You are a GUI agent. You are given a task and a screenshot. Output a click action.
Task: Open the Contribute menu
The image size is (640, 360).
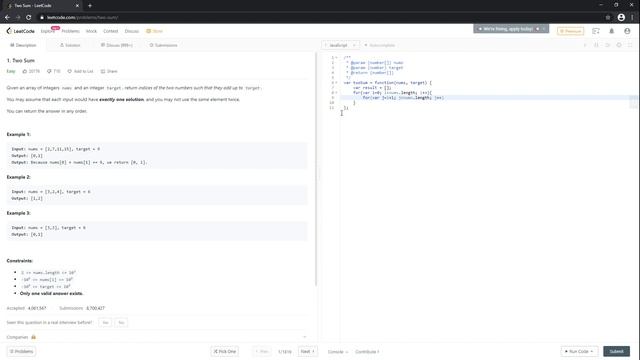tap(367, 352)
